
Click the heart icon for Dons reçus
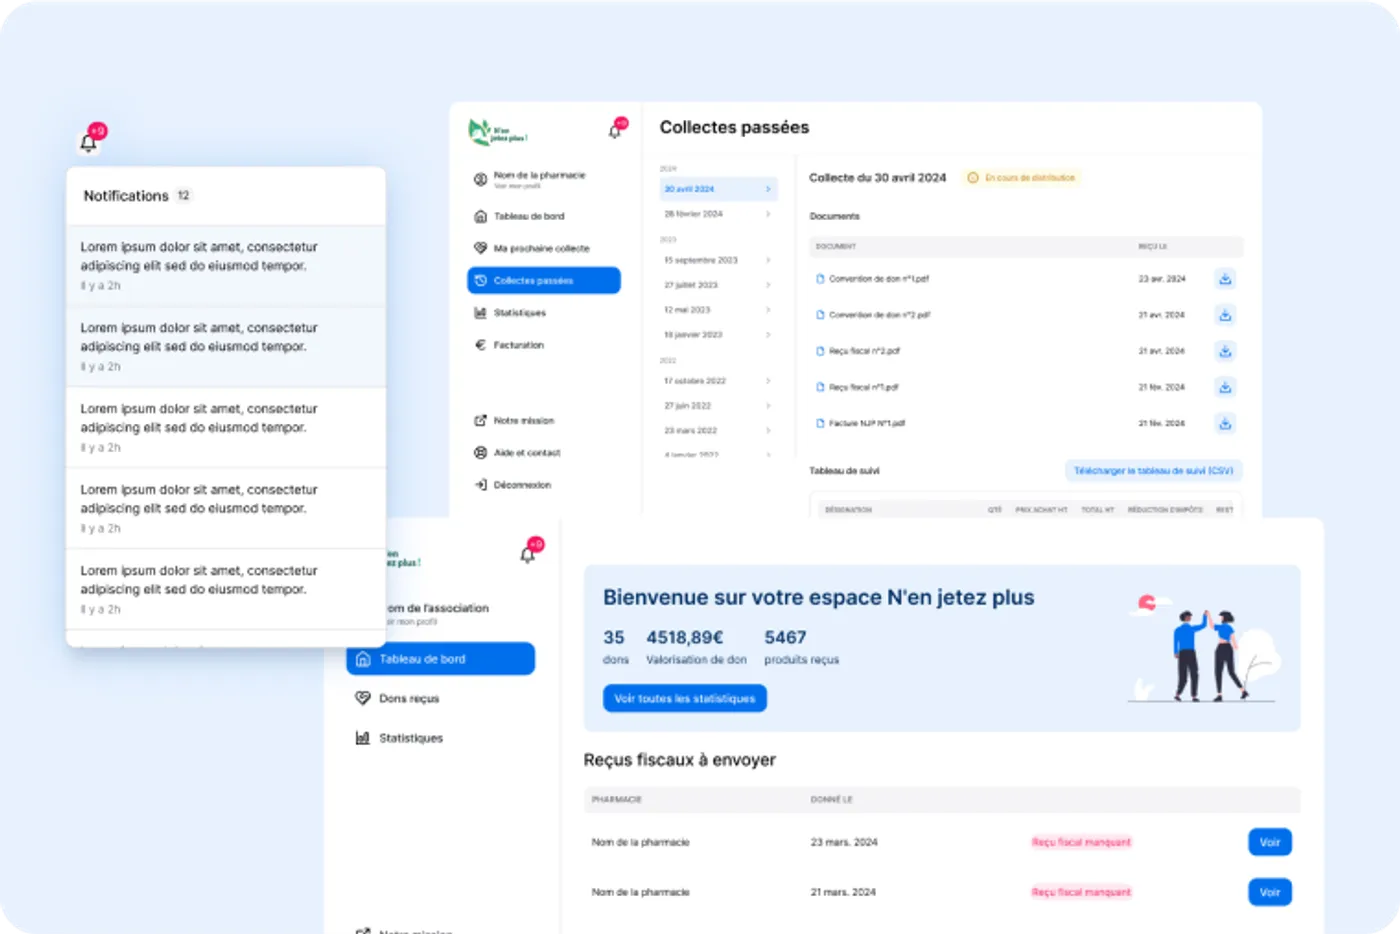tap(363, 698)
